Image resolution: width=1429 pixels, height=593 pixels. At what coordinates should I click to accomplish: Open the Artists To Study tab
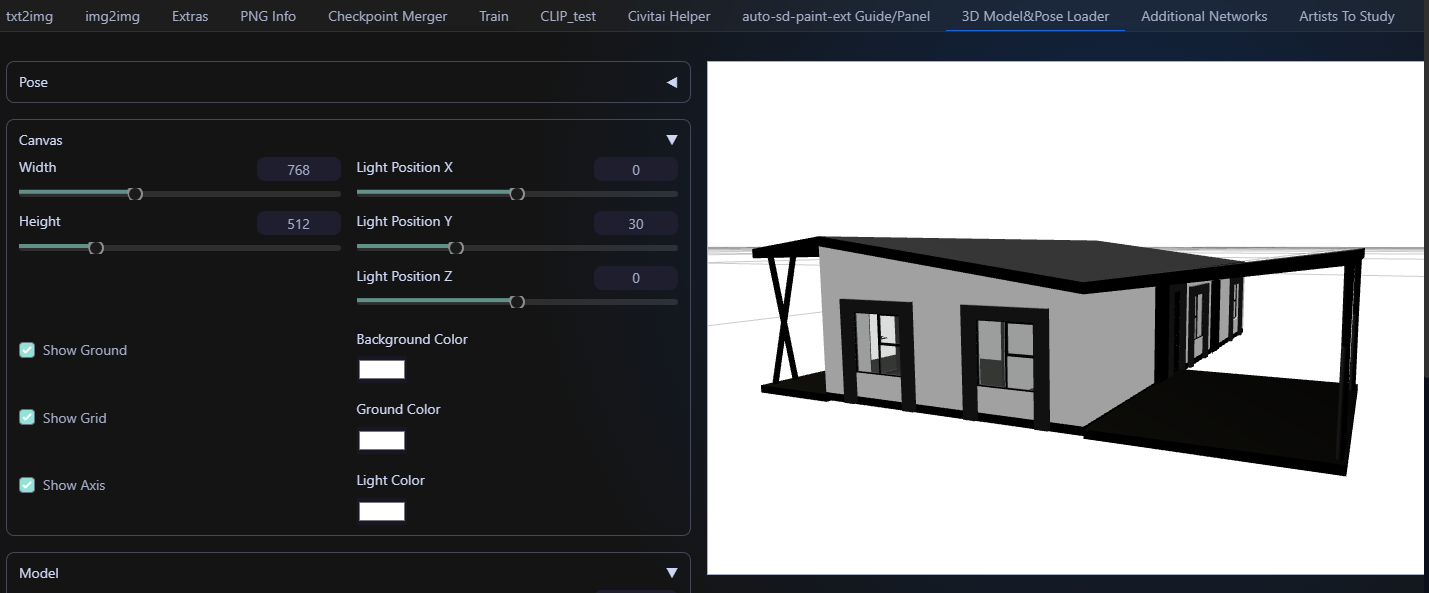pyautogui.click(x=1346, y=16)
